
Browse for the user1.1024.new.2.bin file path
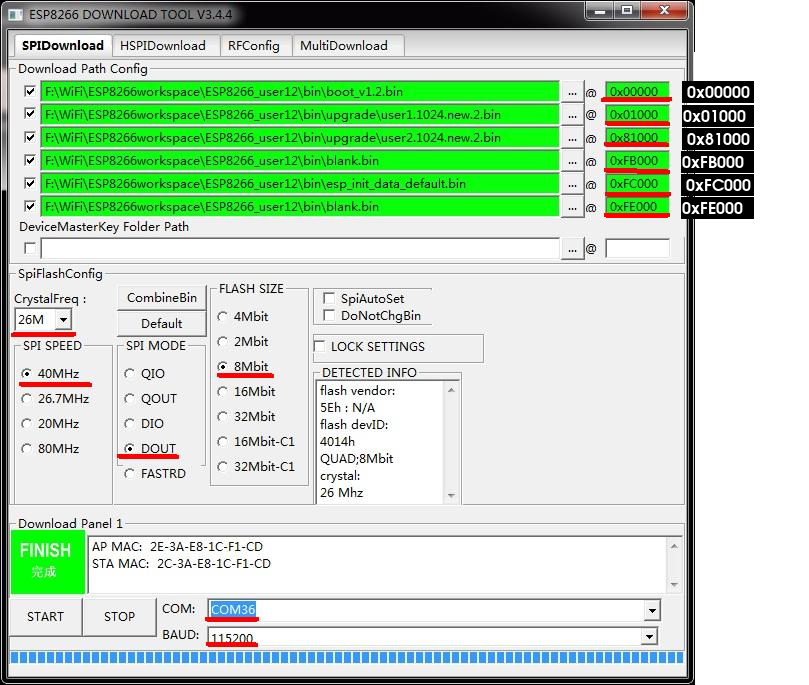click(x=572, y=115)
